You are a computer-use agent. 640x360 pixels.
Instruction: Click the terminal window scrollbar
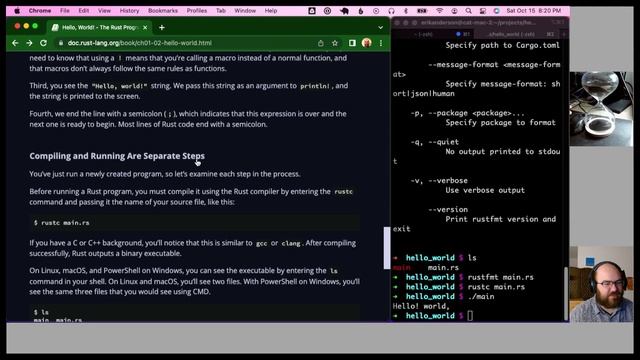coord(566,293)
